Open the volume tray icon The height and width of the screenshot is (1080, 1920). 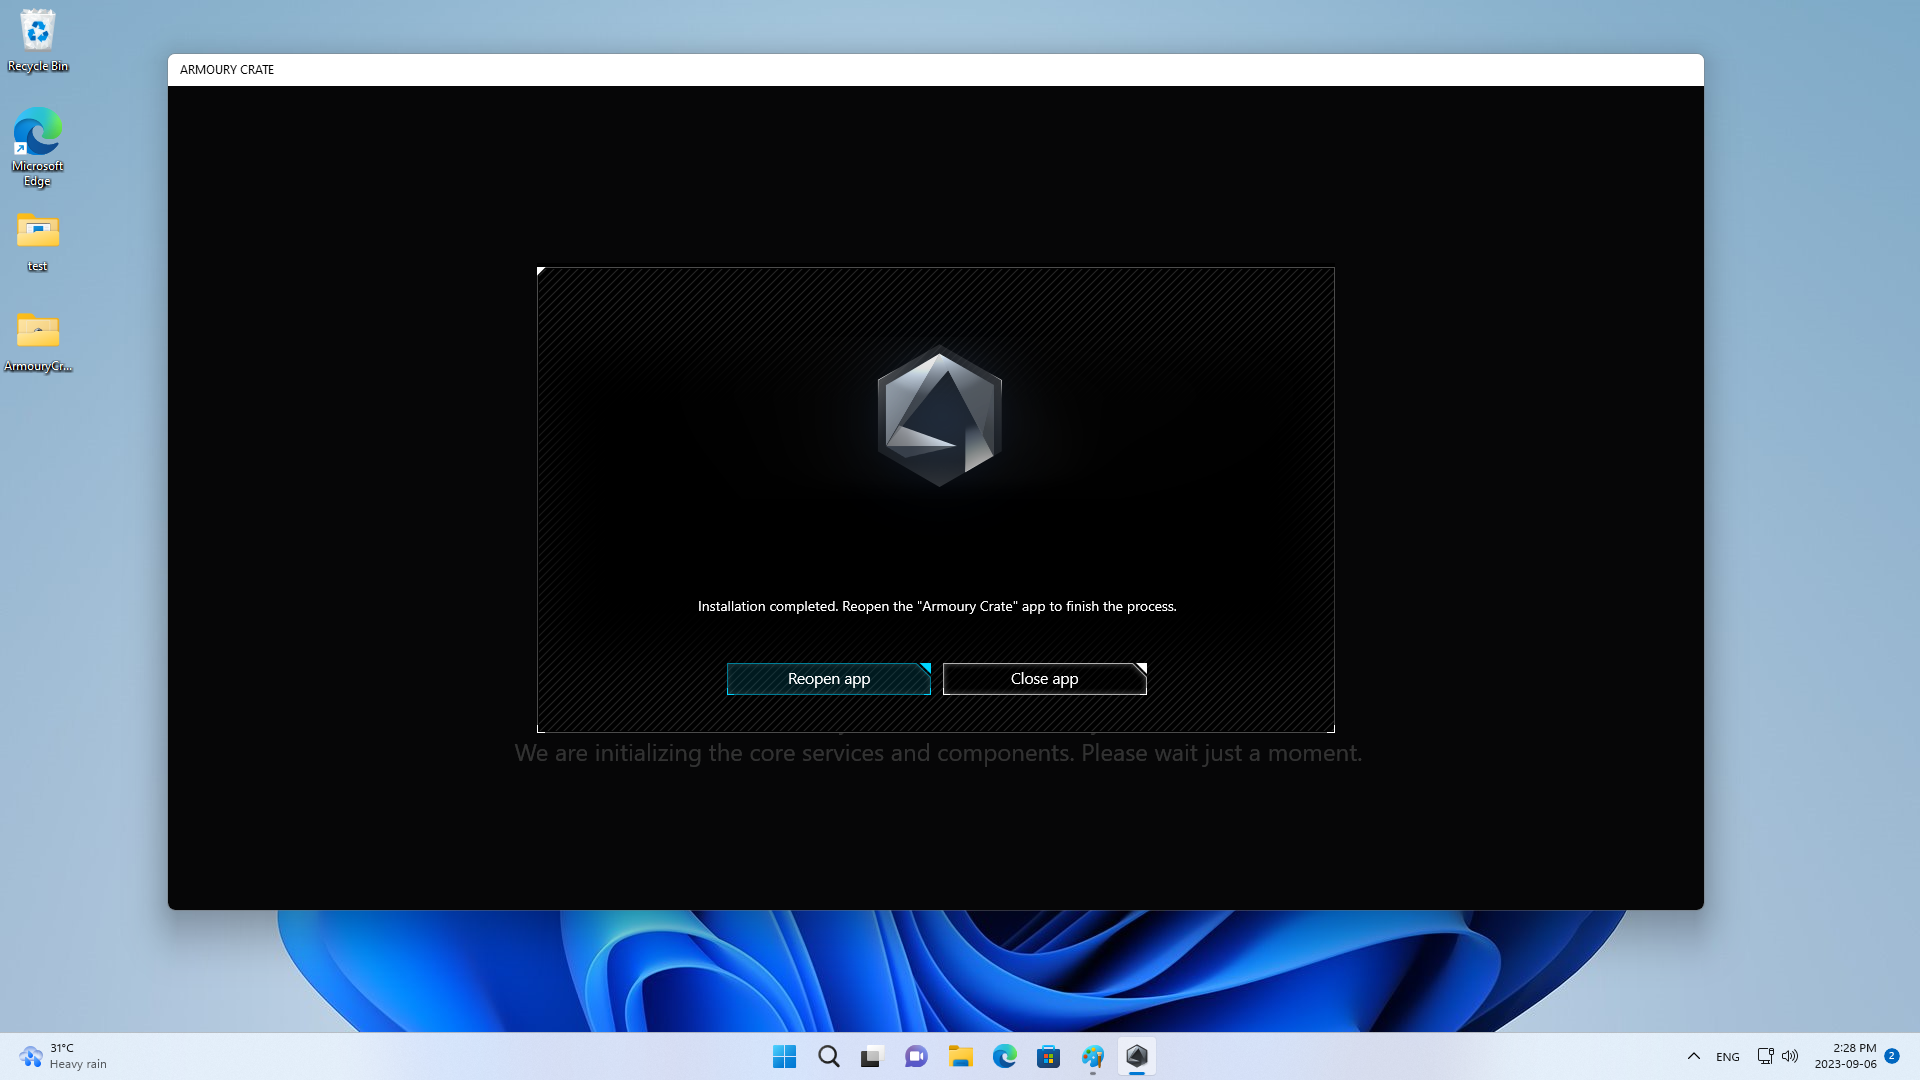point(1790,1056)
